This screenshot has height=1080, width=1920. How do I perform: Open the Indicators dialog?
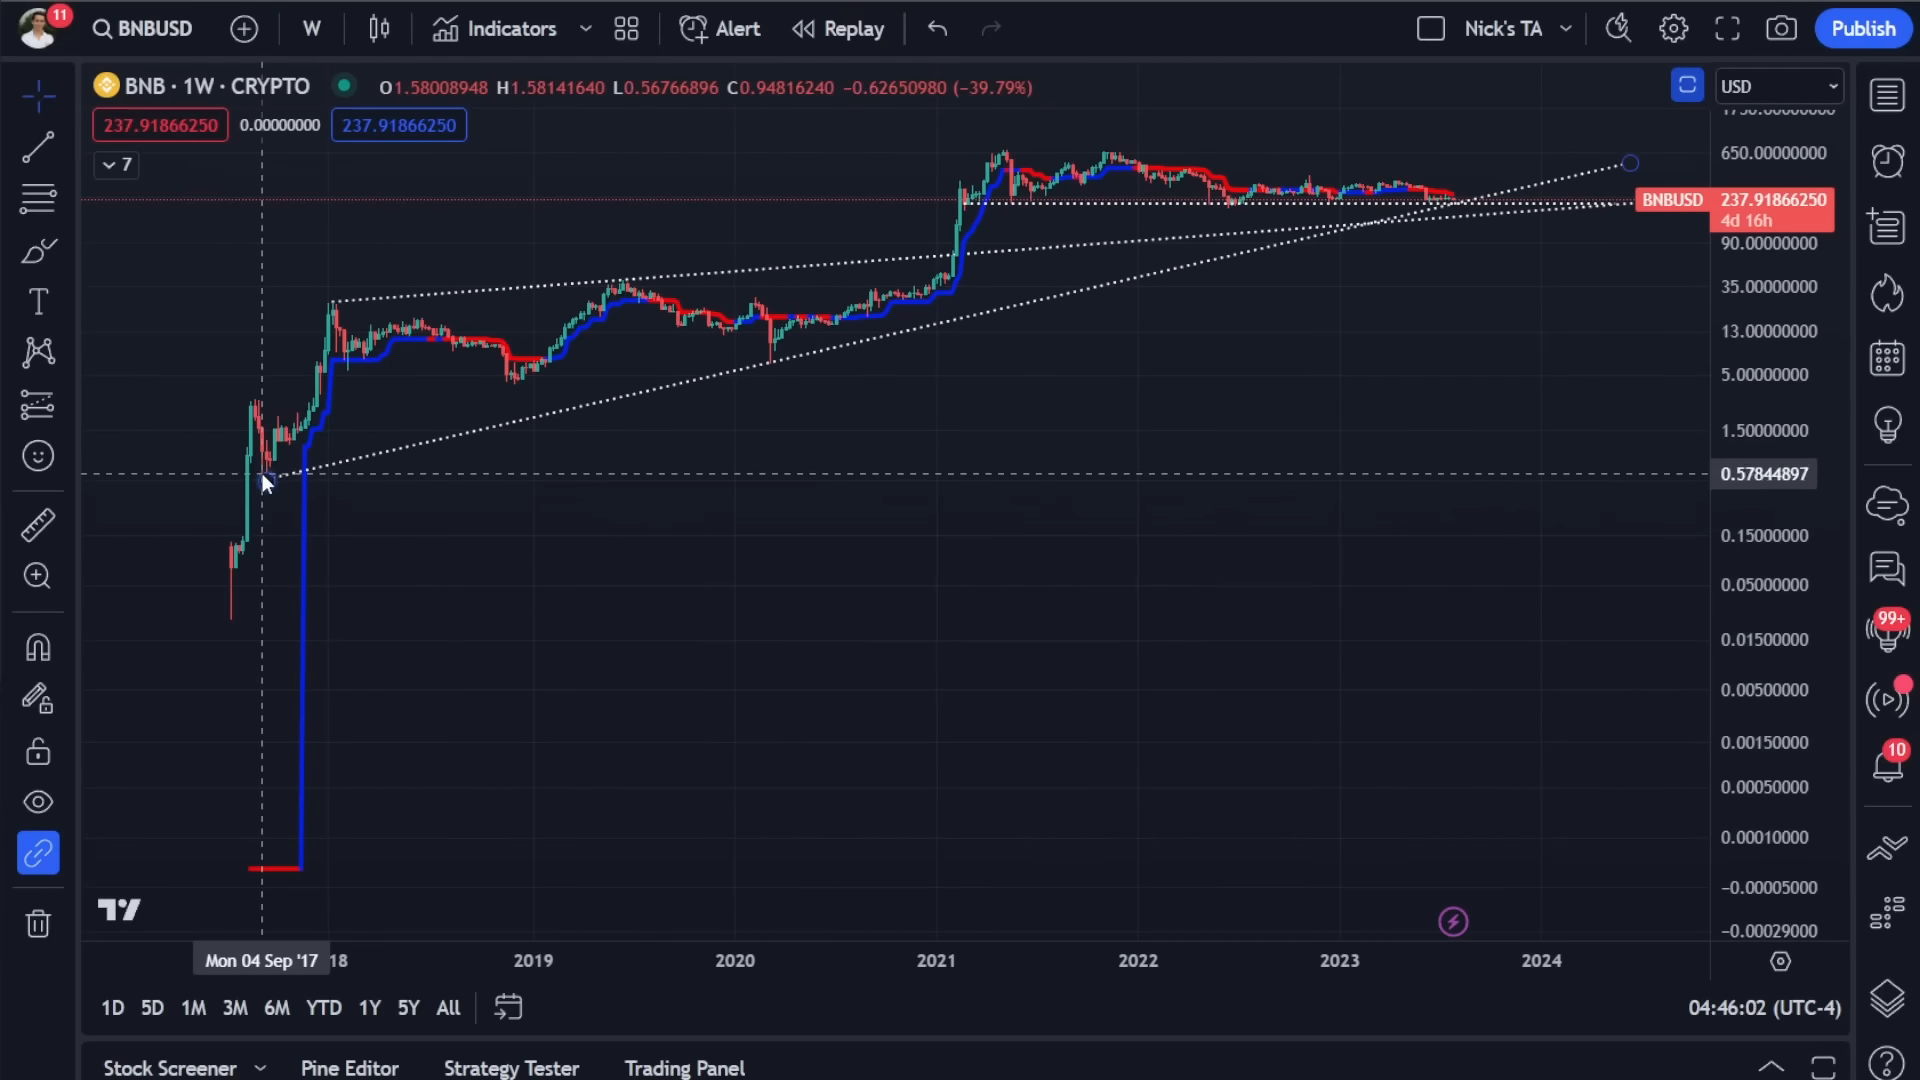tap(495, 29)
